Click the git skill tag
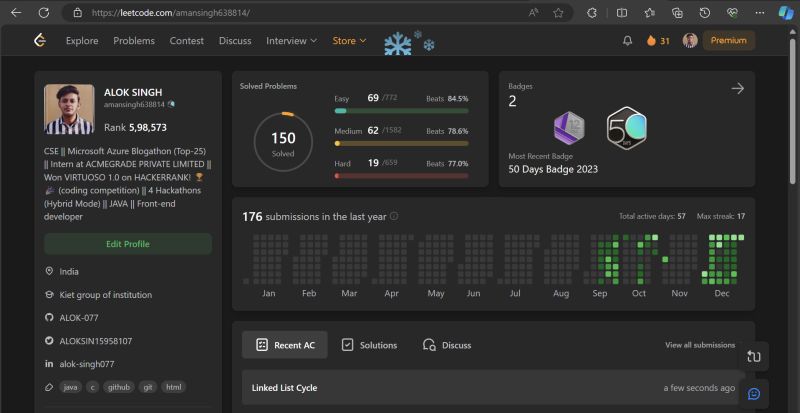800x413 pixels. tap(148, 387)
